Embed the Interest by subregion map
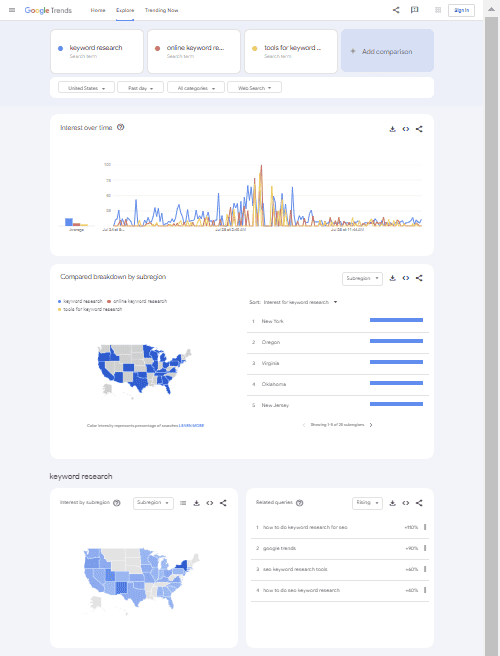 tap(210, 503)
